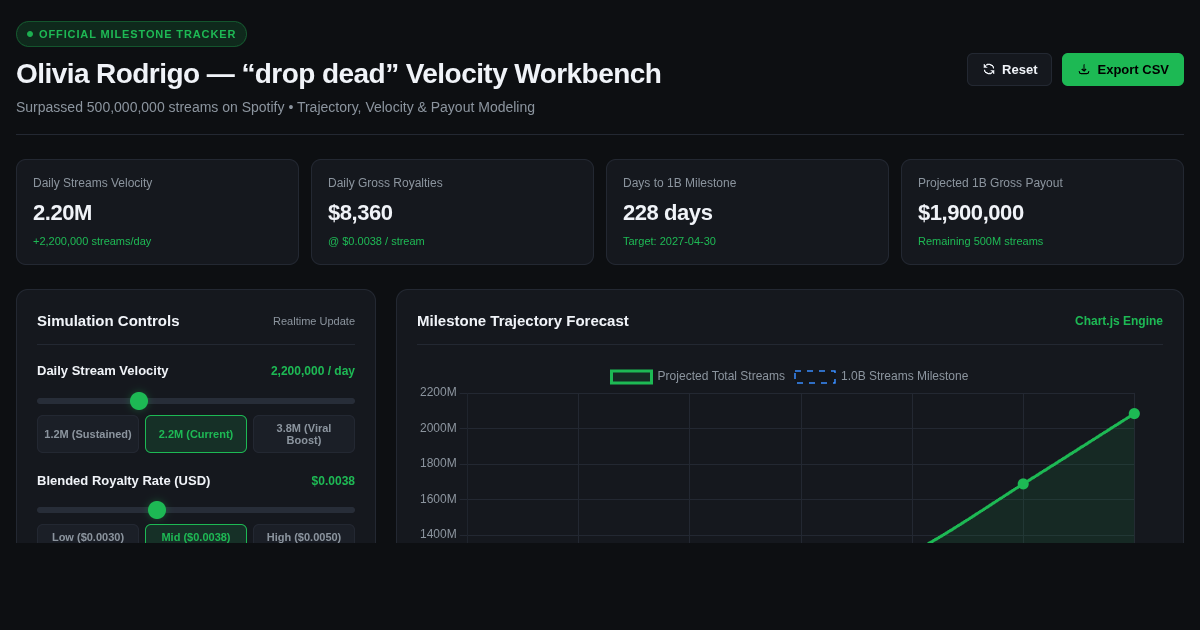Image resolution: width=1200 pixels, height=630 pixels.
Task: Click the $0.0038 royalty rate readout
Action: tap(333, 481)
